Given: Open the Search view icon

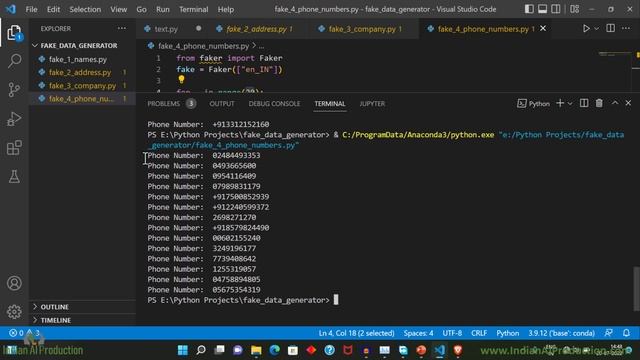Looking at the screenshot, I should tap(14, 61).
